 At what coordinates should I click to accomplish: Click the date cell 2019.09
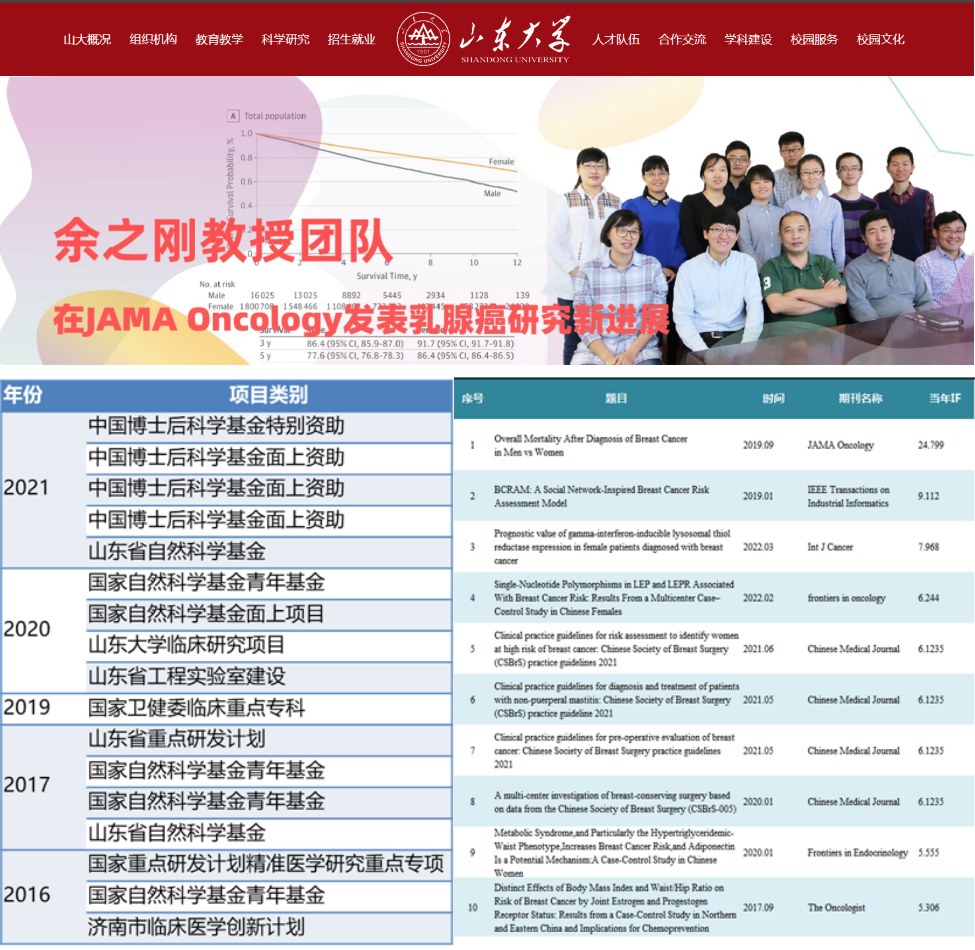pyautogui.click(x=758, y=445)
